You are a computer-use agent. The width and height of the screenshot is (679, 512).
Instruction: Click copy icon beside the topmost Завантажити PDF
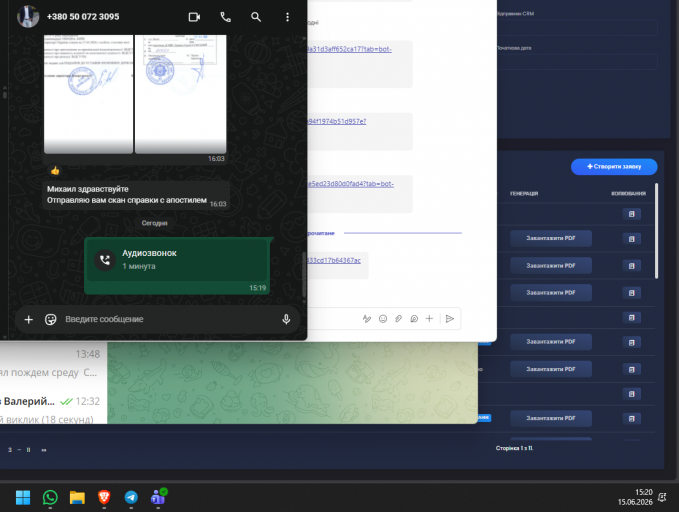coord(632,239)
